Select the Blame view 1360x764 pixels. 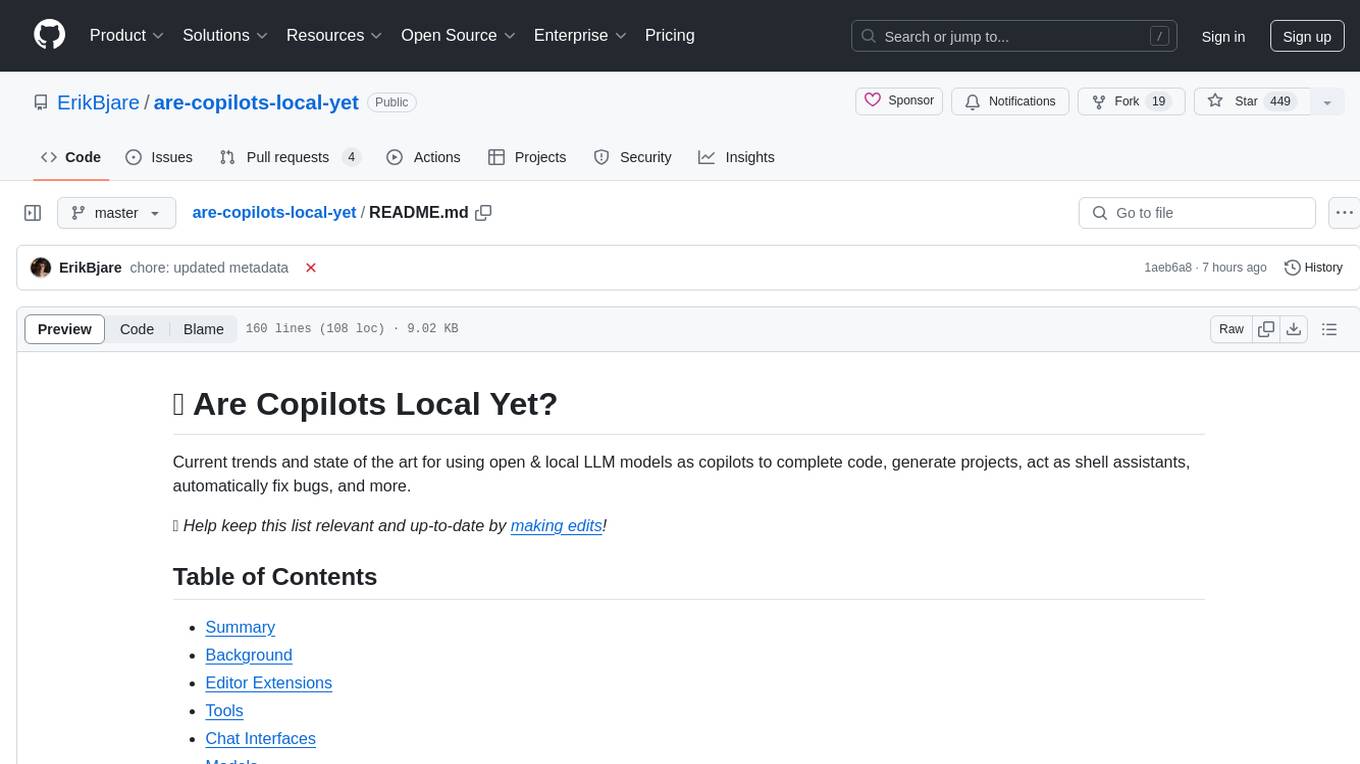tap(204, 329)
